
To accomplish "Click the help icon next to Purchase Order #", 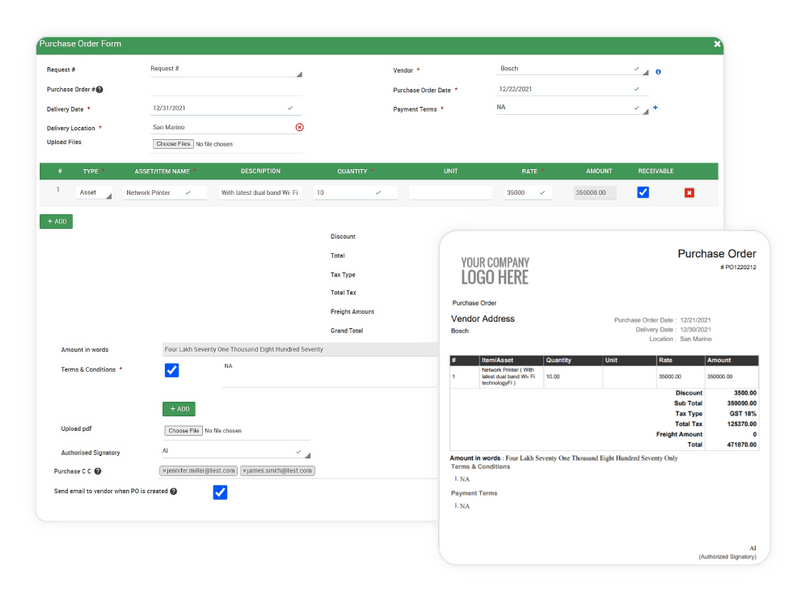I will (x=99, y=90).
